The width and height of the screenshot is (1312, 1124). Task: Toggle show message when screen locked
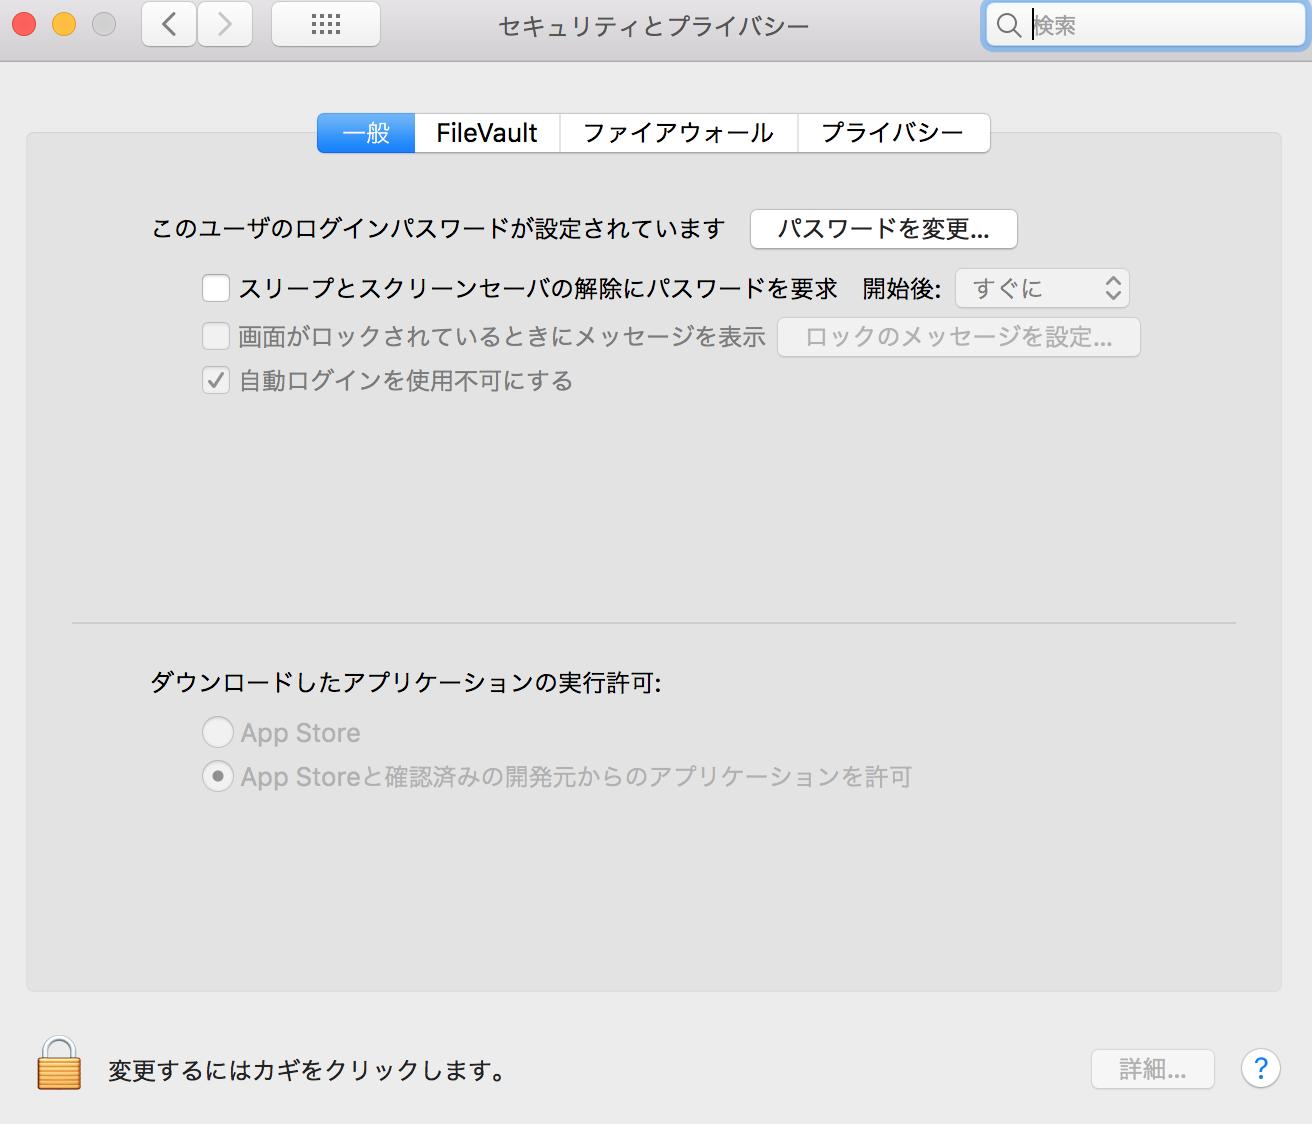[x=216, y=337]
